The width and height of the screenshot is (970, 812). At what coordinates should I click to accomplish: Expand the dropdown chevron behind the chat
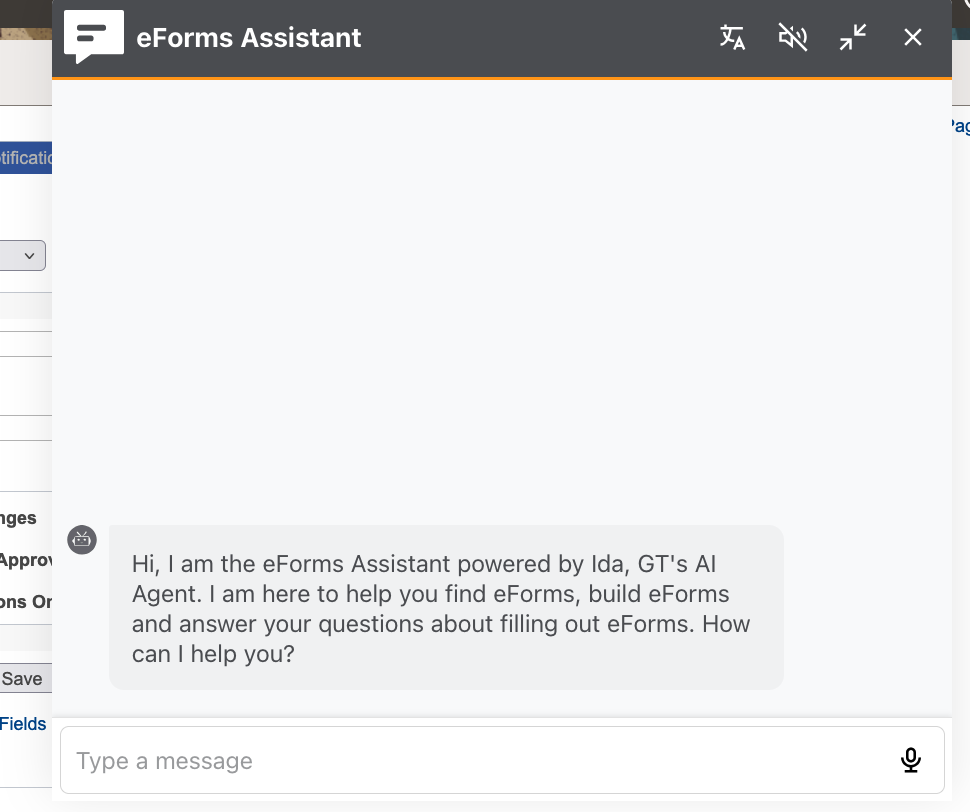pyautogui.click(x=29, y=255)
